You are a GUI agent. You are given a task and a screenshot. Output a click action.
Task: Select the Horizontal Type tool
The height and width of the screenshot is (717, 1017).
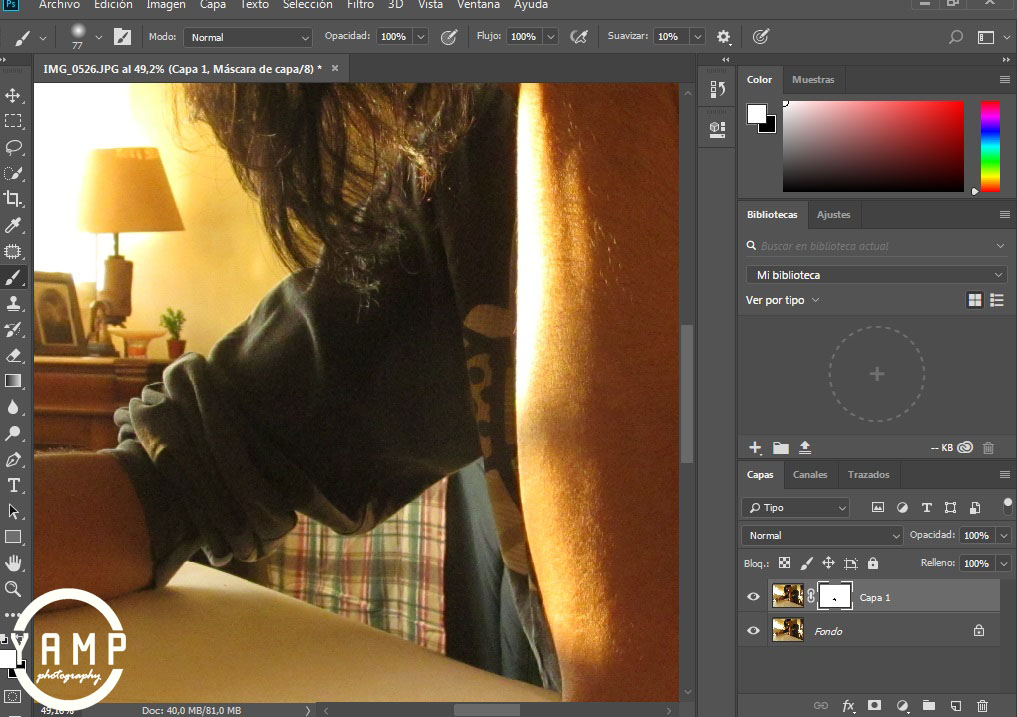[x=13, y=485]
